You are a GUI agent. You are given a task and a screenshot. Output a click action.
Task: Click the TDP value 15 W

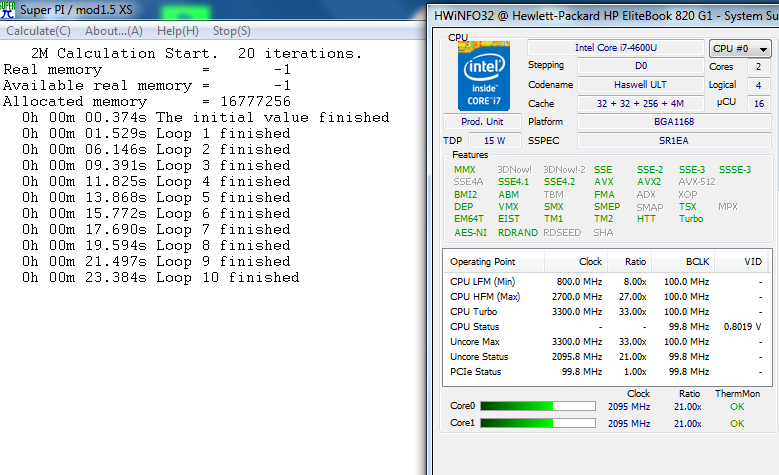(495, 141)
